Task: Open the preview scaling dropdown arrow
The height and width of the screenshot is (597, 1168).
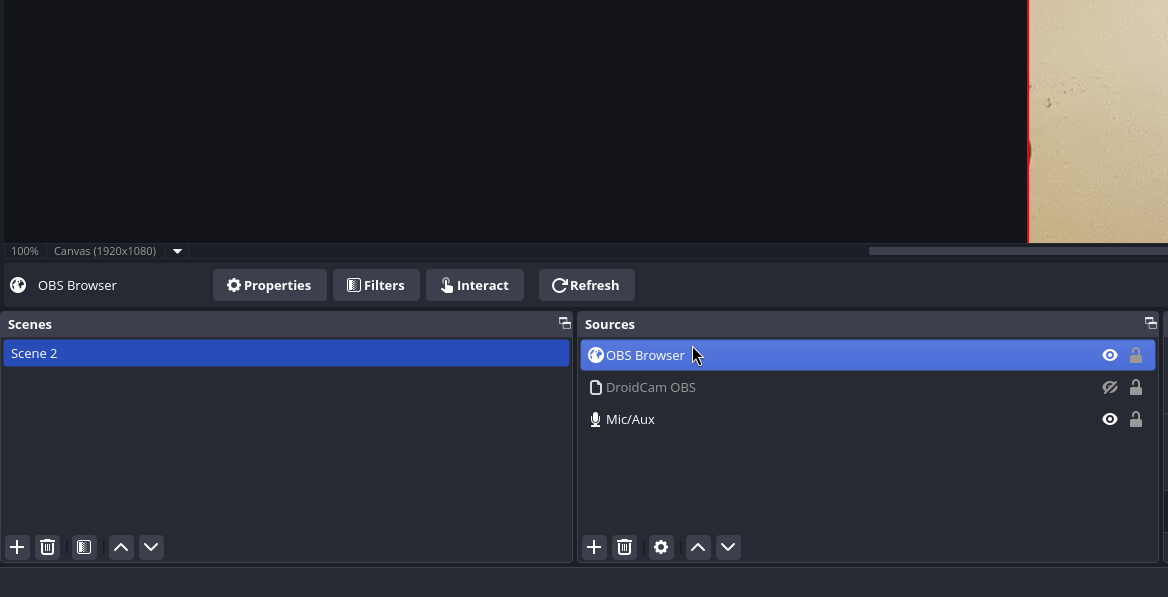Action: click(x=177, y=251)
